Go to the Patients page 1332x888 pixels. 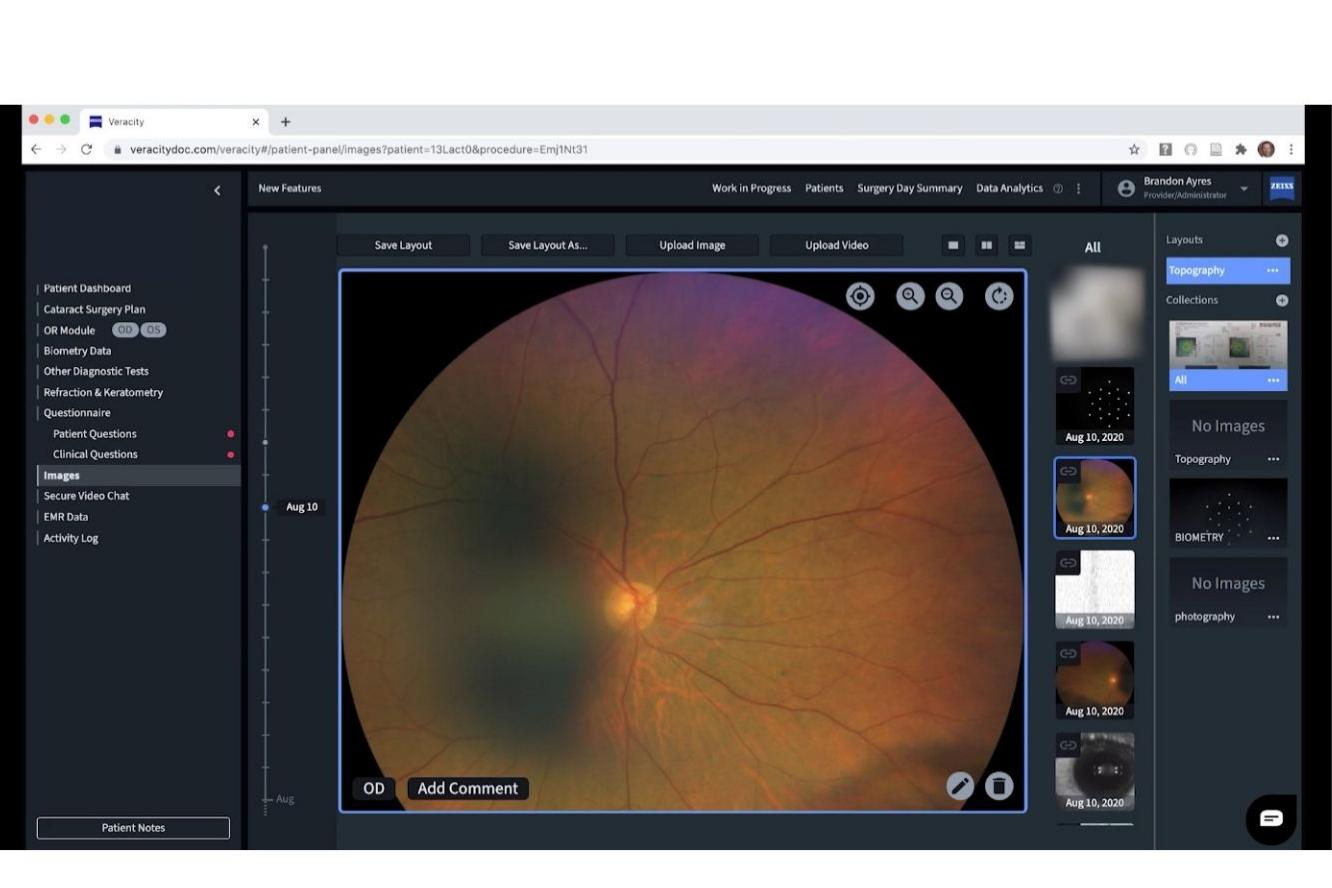(824, 188)
